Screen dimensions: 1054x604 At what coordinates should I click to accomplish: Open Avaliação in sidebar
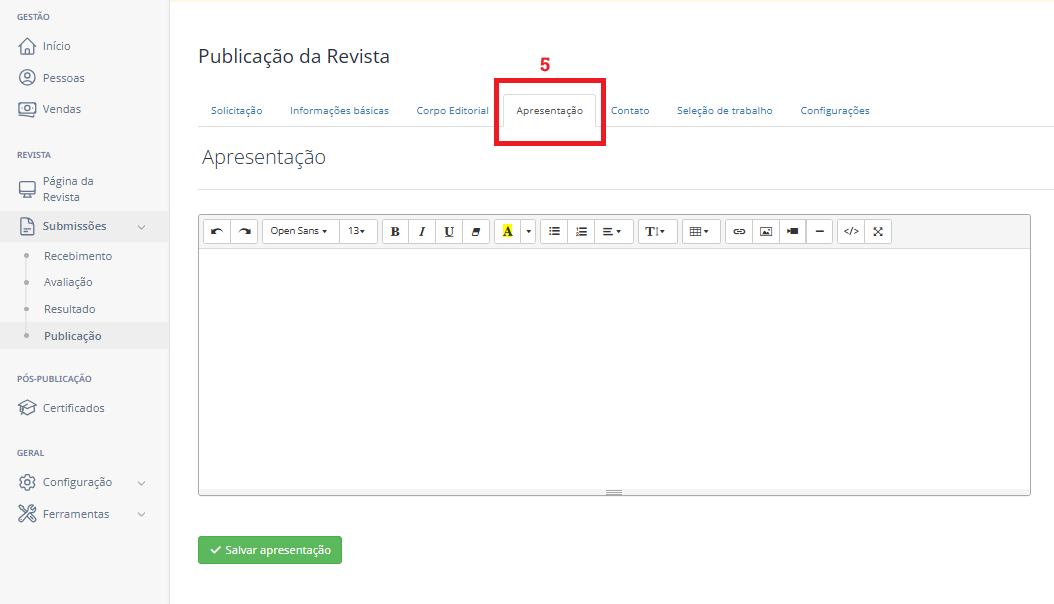(68, 282)
